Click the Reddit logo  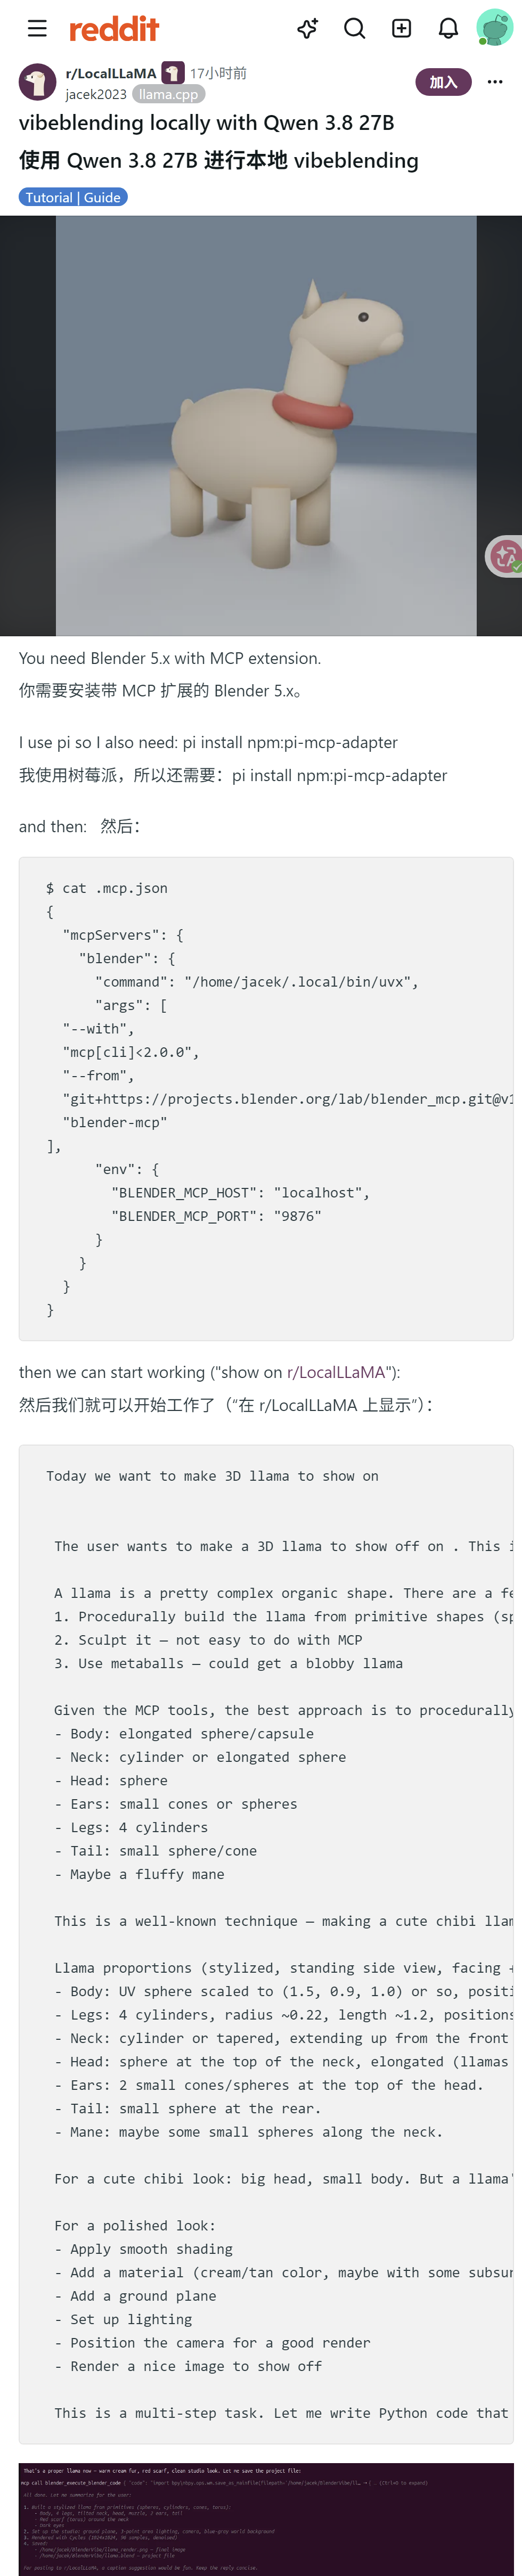click(114, 29)
